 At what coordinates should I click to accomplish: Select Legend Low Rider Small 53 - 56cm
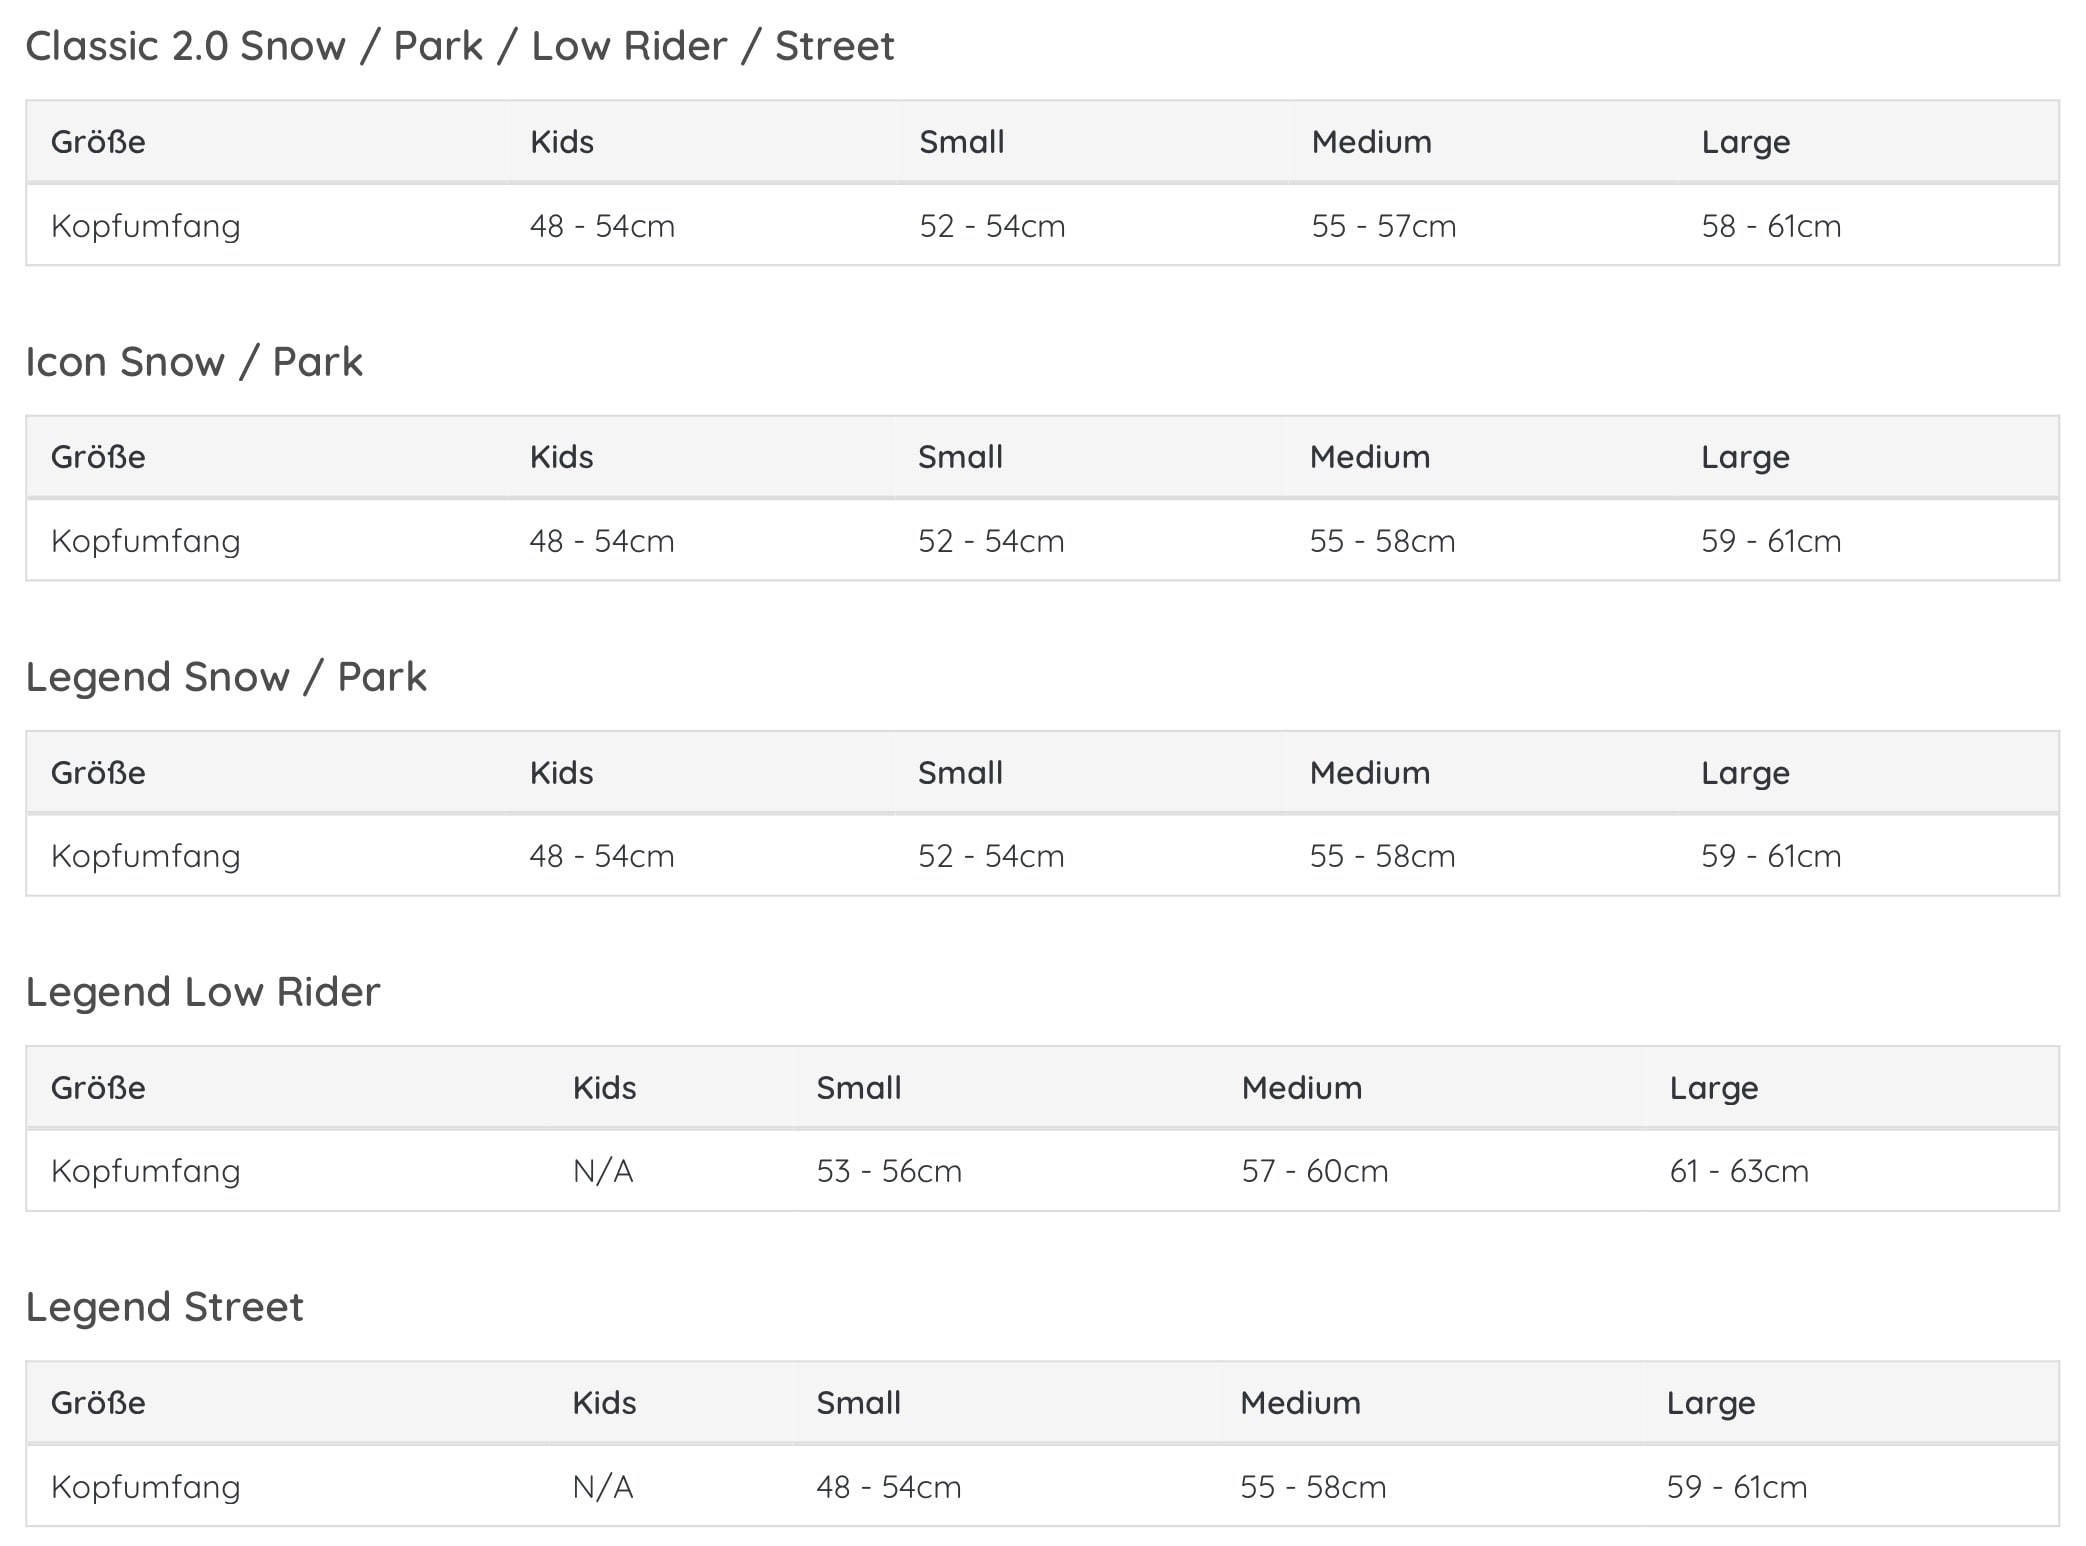[x=889, y=1171]
